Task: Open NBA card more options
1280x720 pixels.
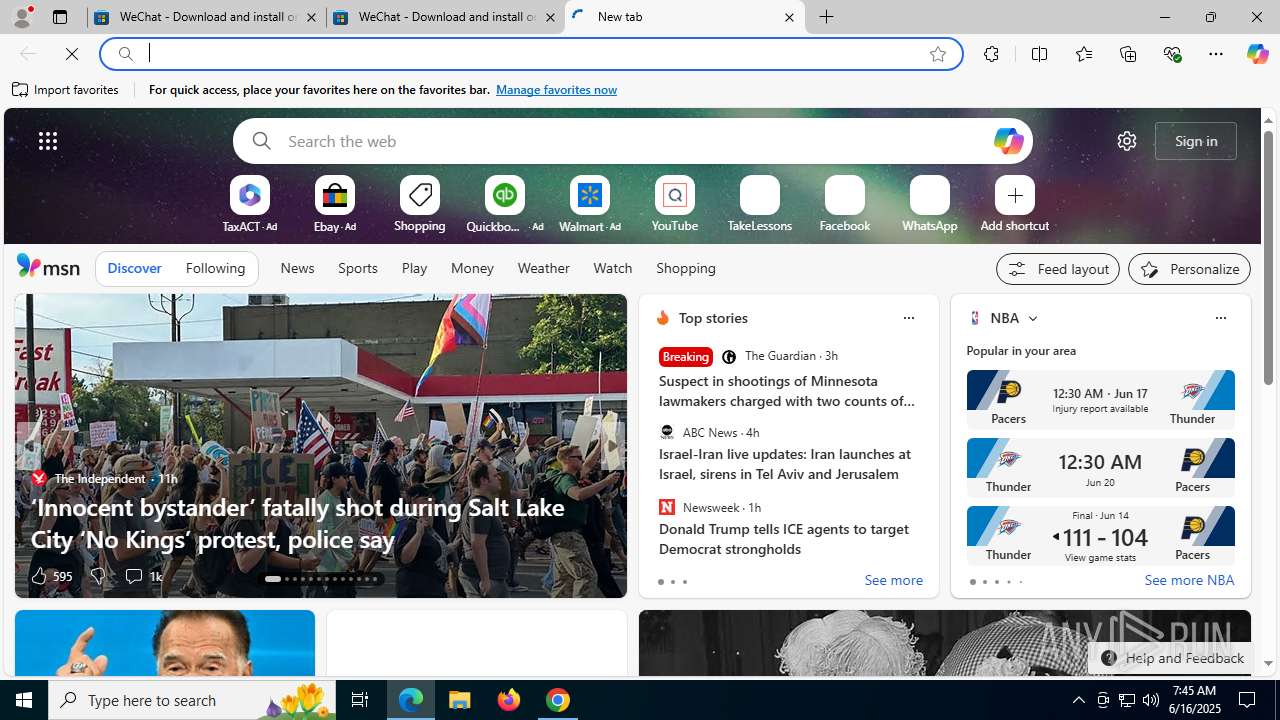Action: [x=1220, y=318]
